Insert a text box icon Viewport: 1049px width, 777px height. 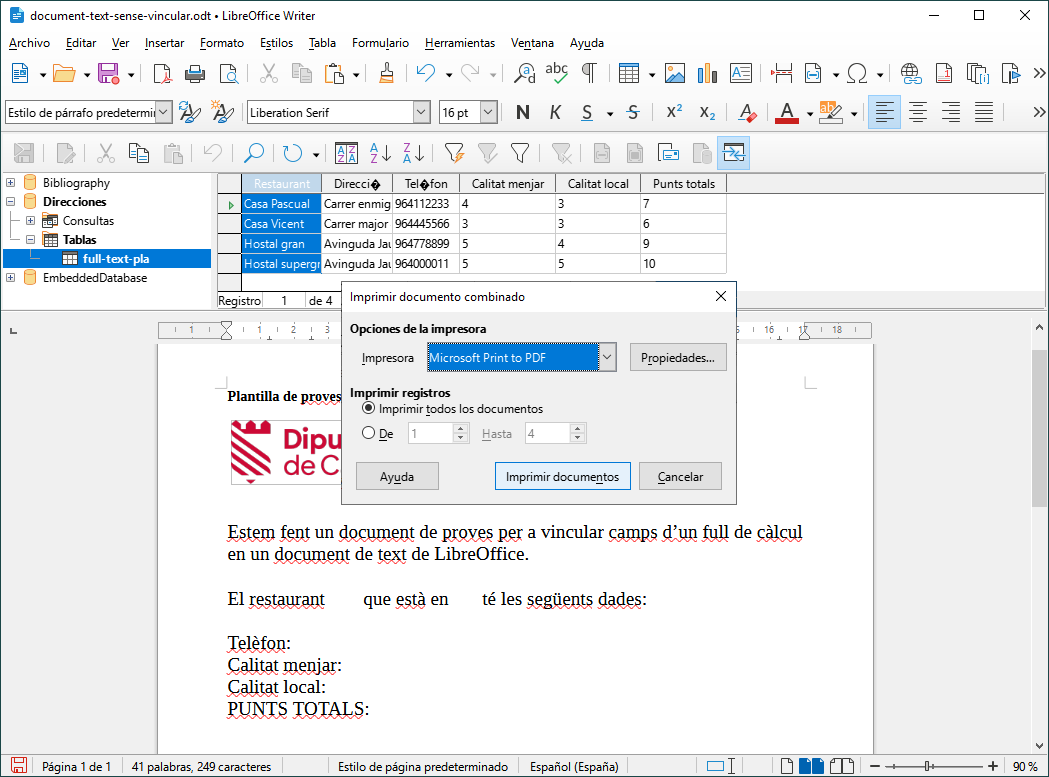[741, 74]
